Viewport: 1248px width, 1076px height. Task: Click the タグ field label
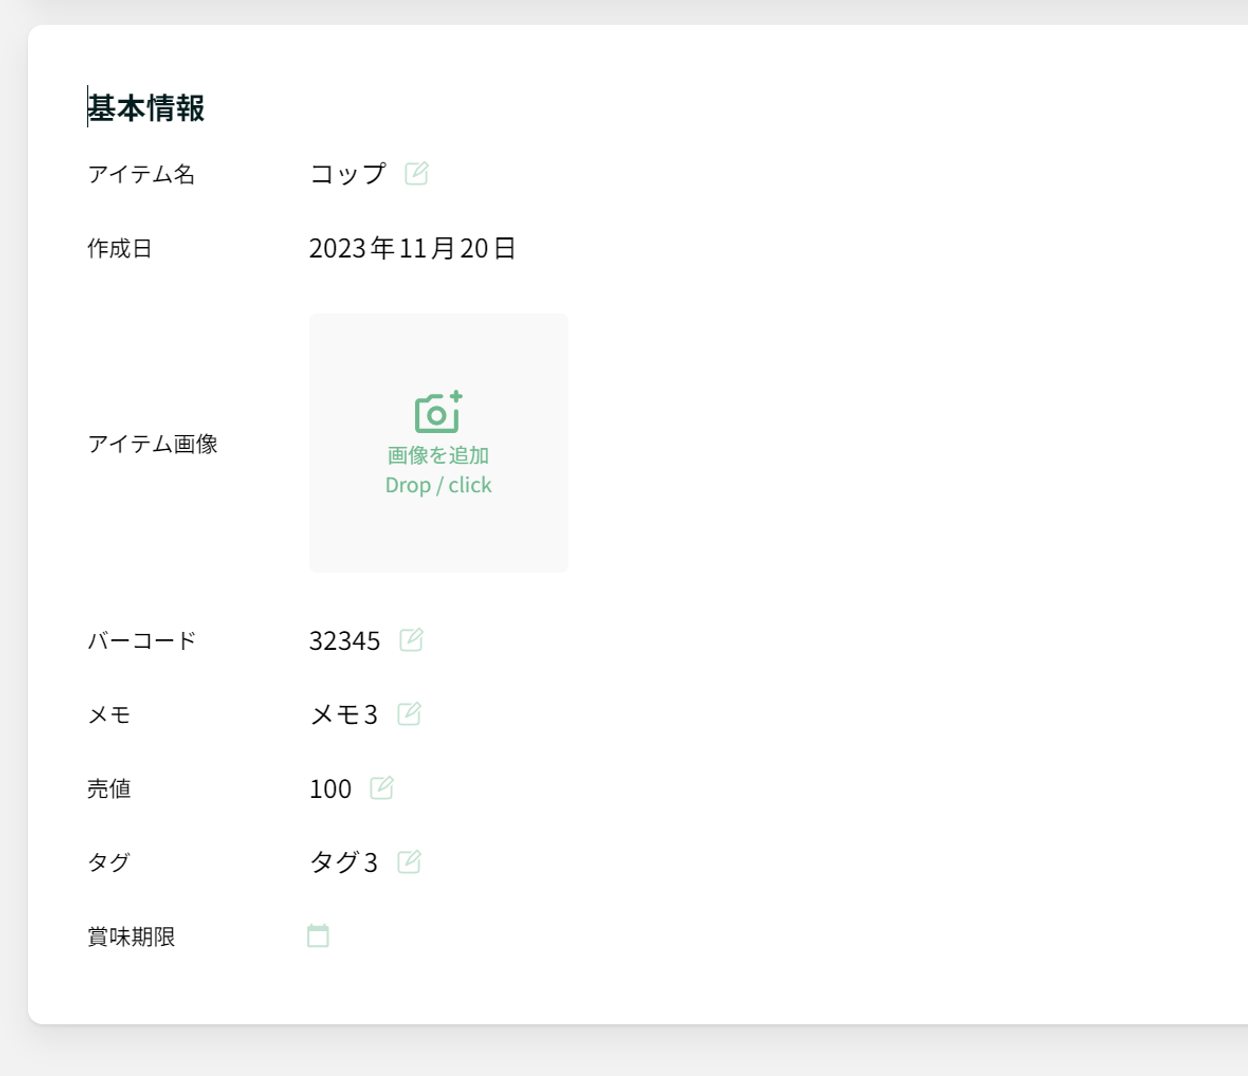click(x=109, y=862)
